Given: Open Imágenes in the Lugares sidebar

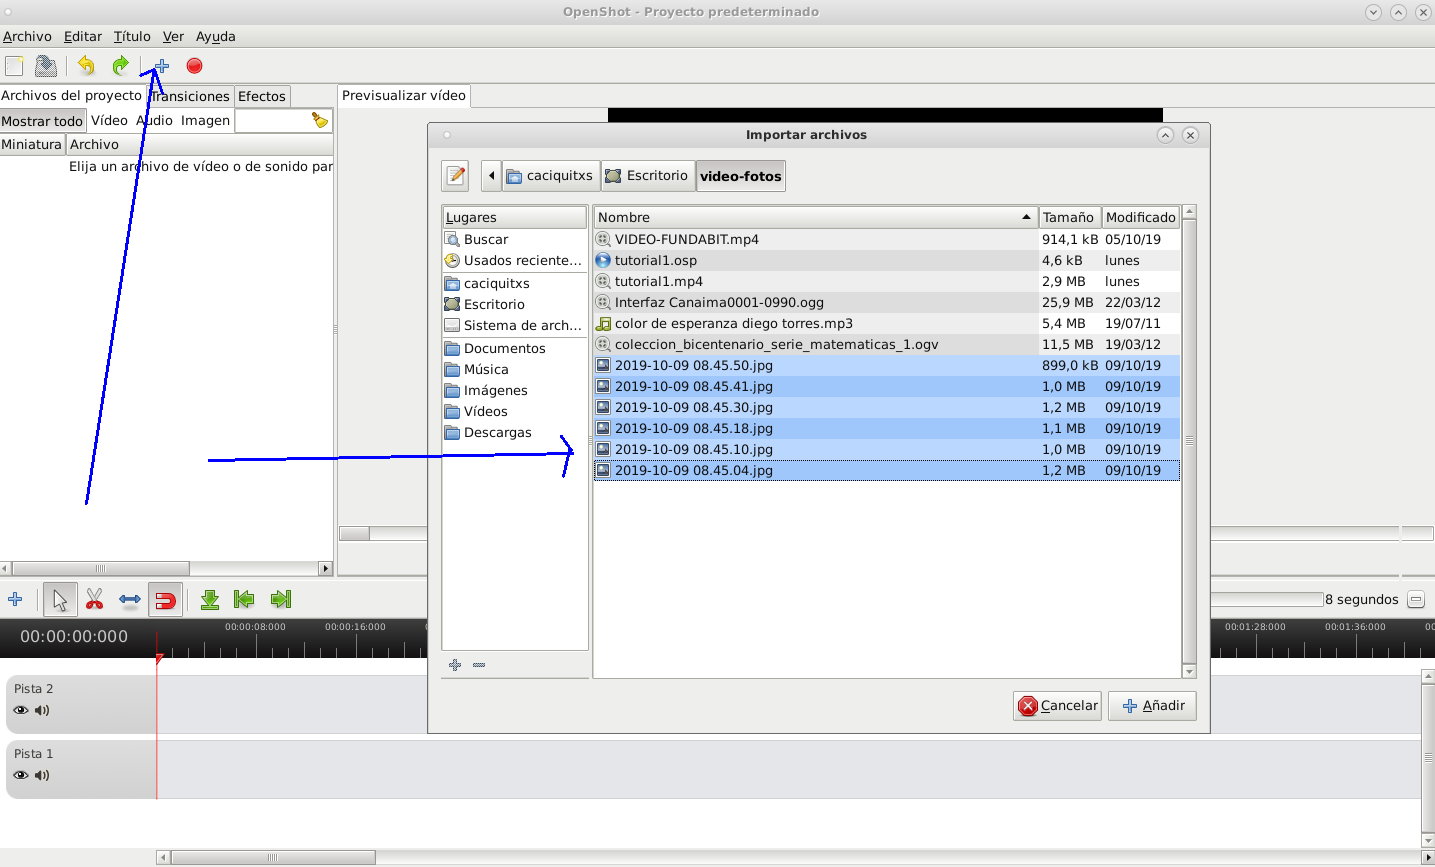Looking at the screenshot, I should pyautogui.click(x=515, y=391).
